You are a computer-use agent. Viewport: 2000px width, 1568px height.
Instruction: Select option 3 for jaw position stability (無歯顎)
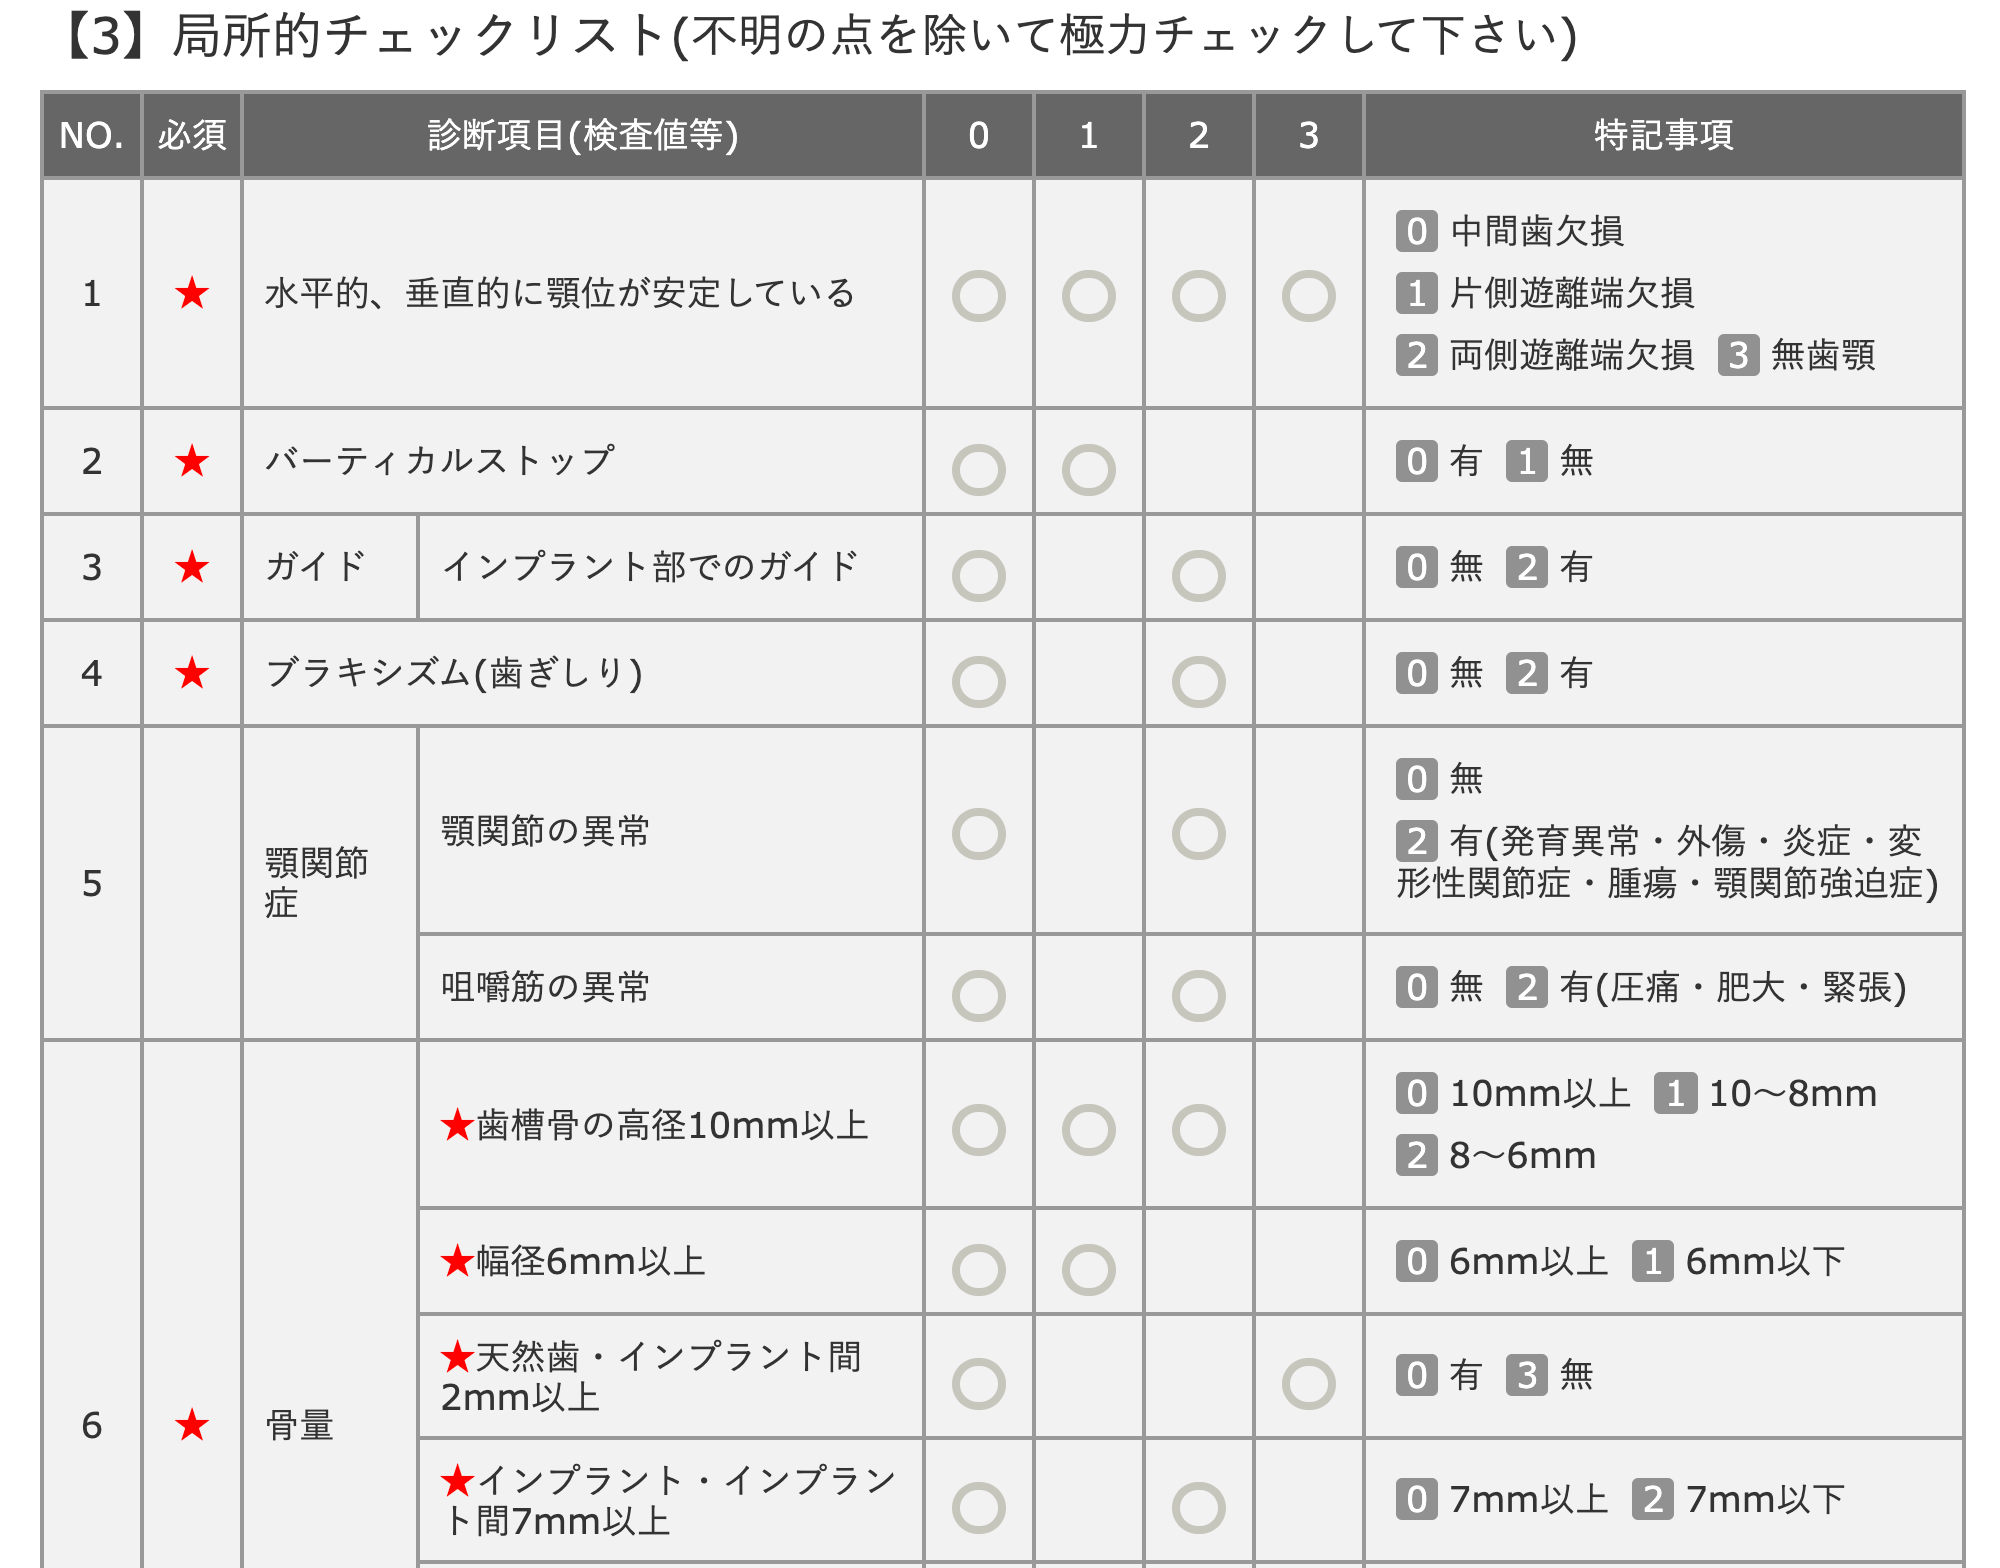pyautogui.click(x=1308, y=296)
